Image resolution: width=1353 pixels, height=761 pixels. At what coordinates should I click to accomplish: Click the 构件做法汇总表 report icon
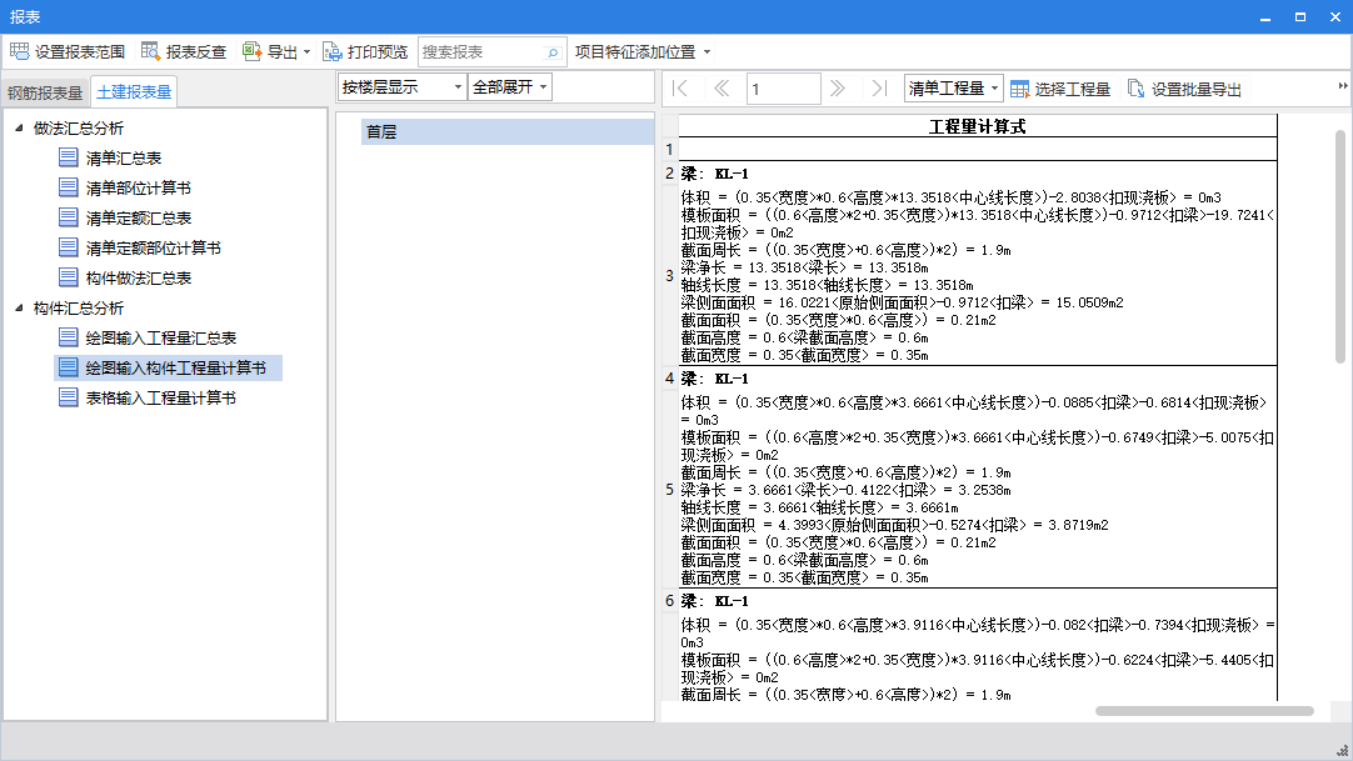[68, 277]
